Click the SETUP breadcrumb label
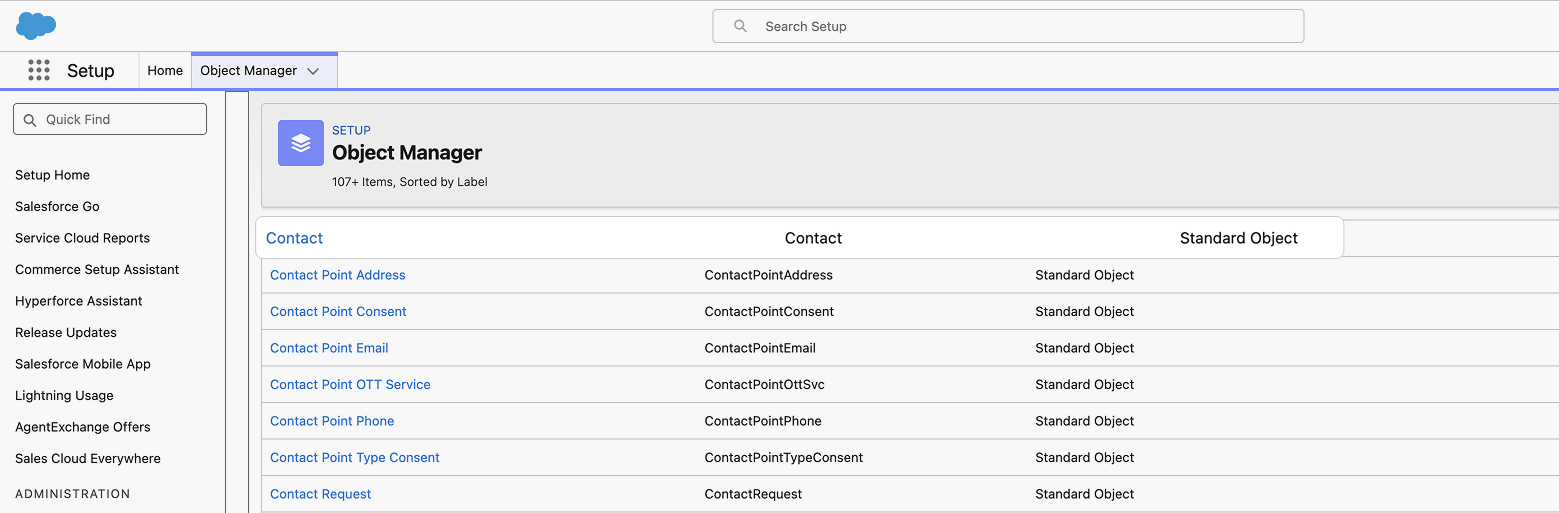Image resolution: width=1559 pixels, height=513 pixels. tap(351, 130)
